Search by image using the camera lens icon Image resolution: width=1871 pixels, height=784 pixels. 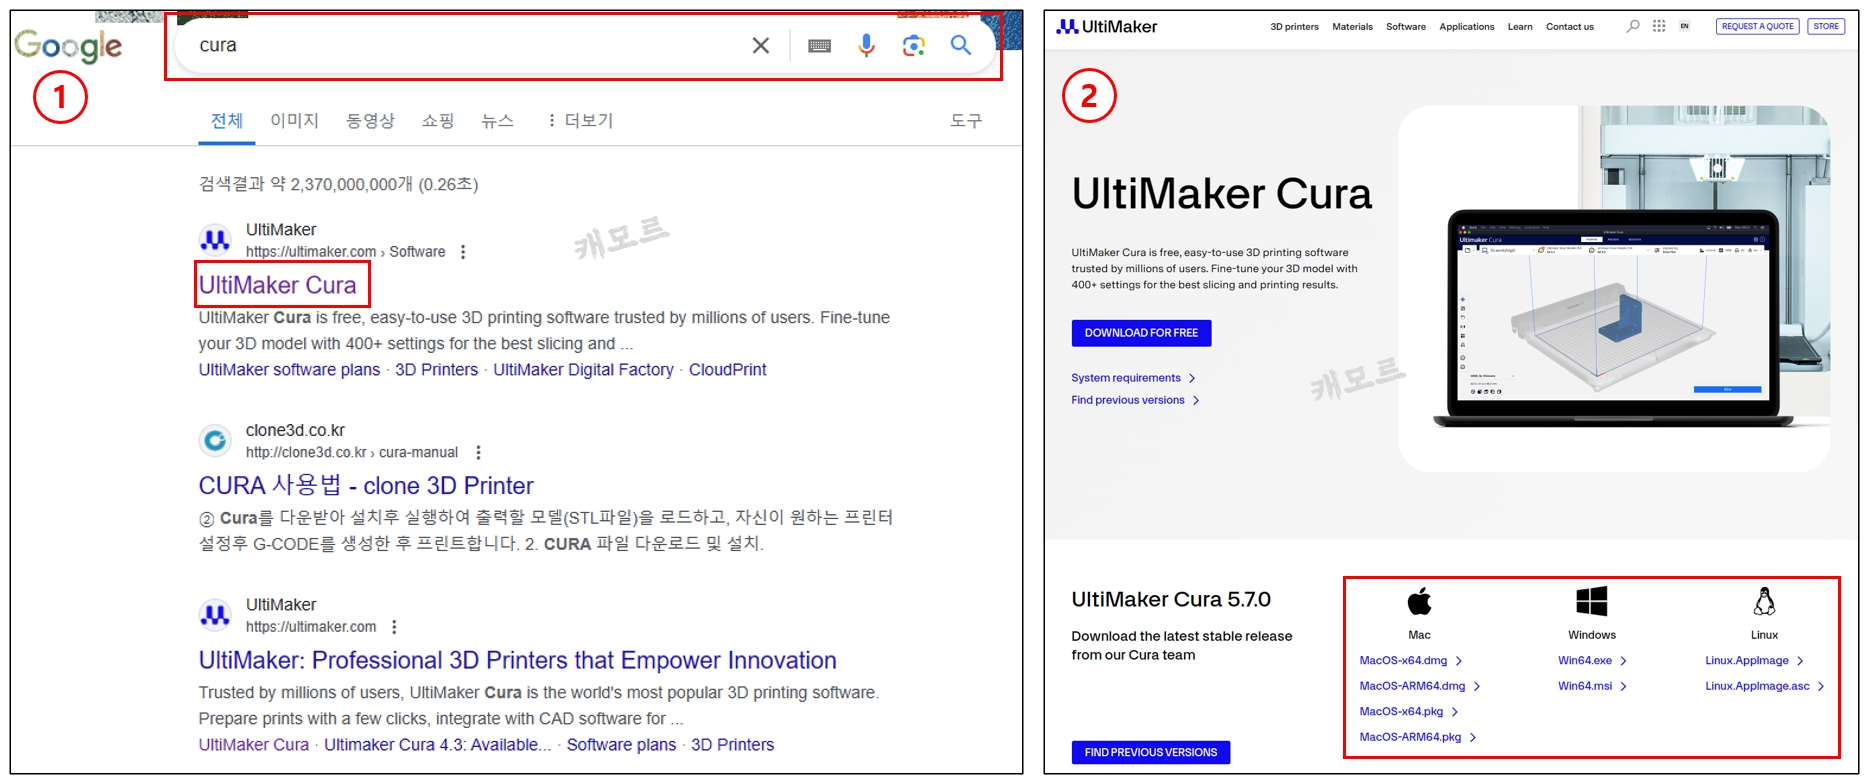coord(913,45)
